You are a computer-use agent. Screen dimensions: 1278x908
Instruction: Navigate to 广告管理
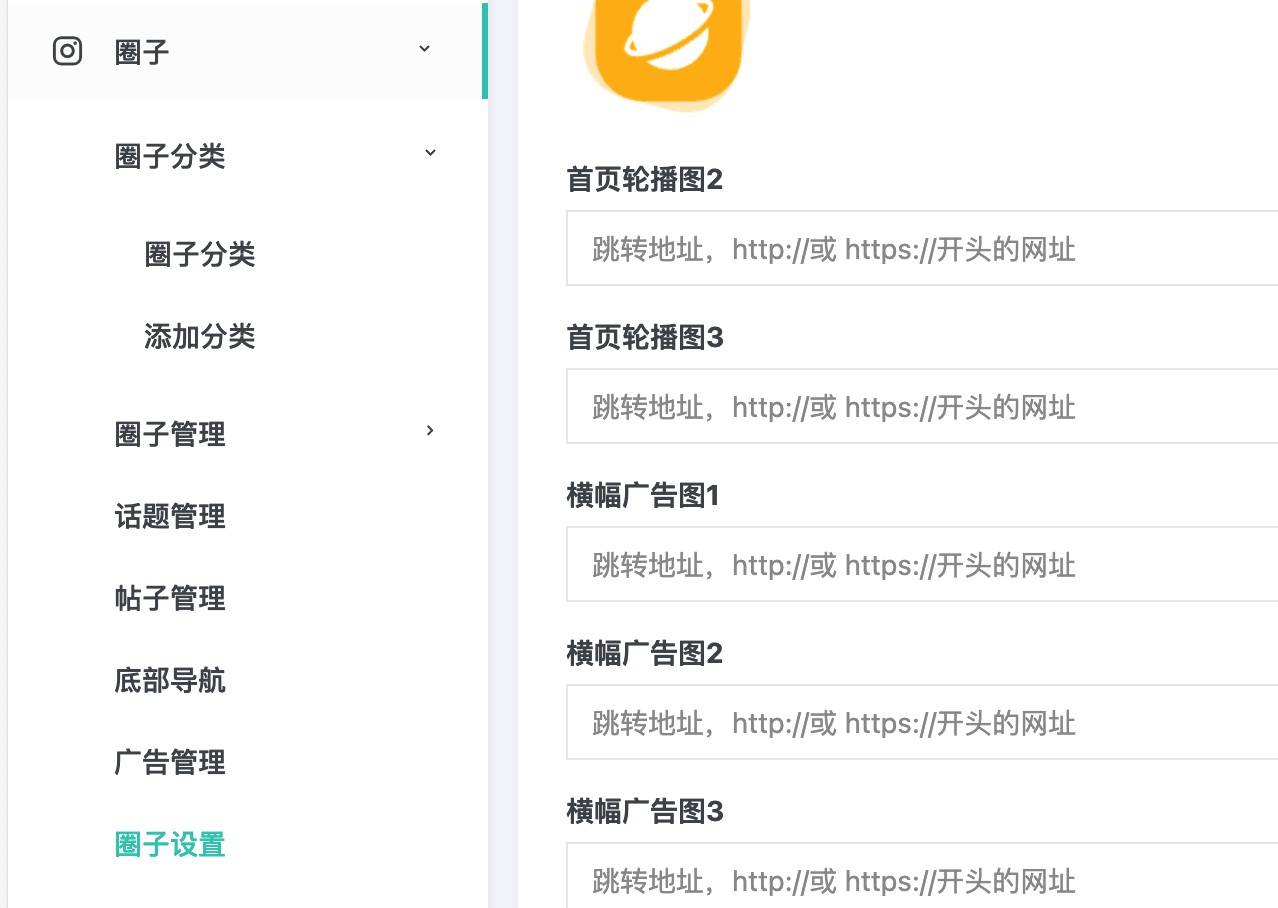[170, 763]
